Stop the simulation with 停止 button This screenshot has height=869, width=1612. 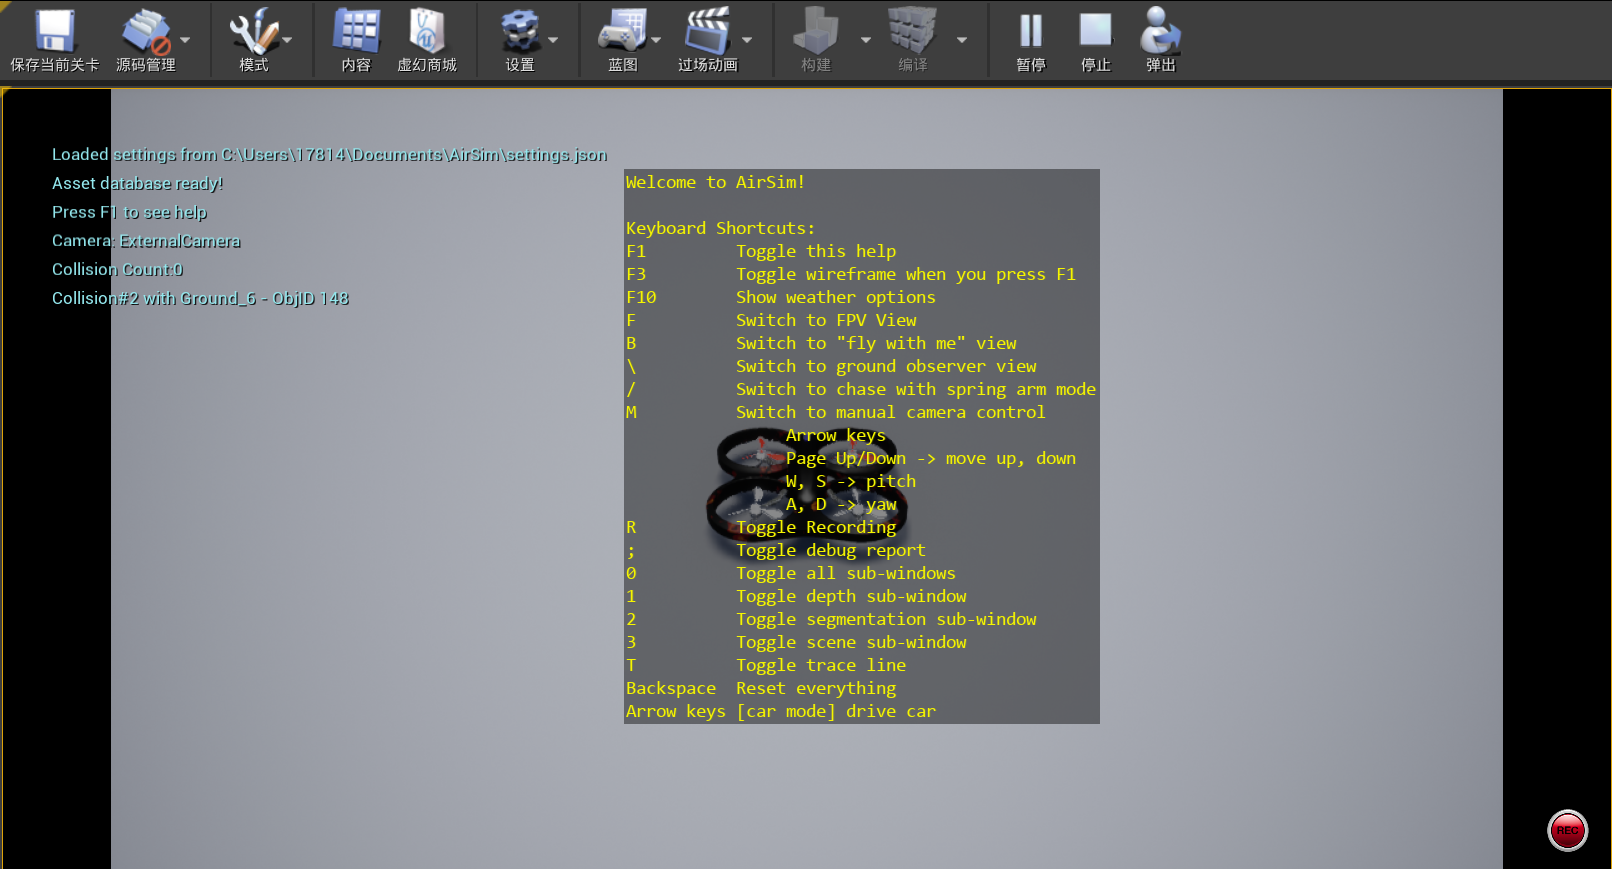tap(1096, 32)
